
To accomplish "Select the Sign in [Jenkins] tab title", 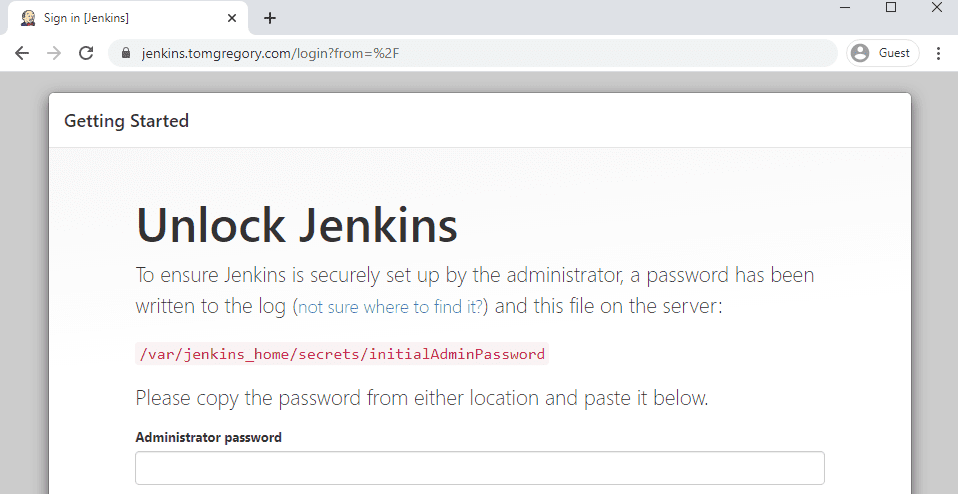I will pos(86,18).
